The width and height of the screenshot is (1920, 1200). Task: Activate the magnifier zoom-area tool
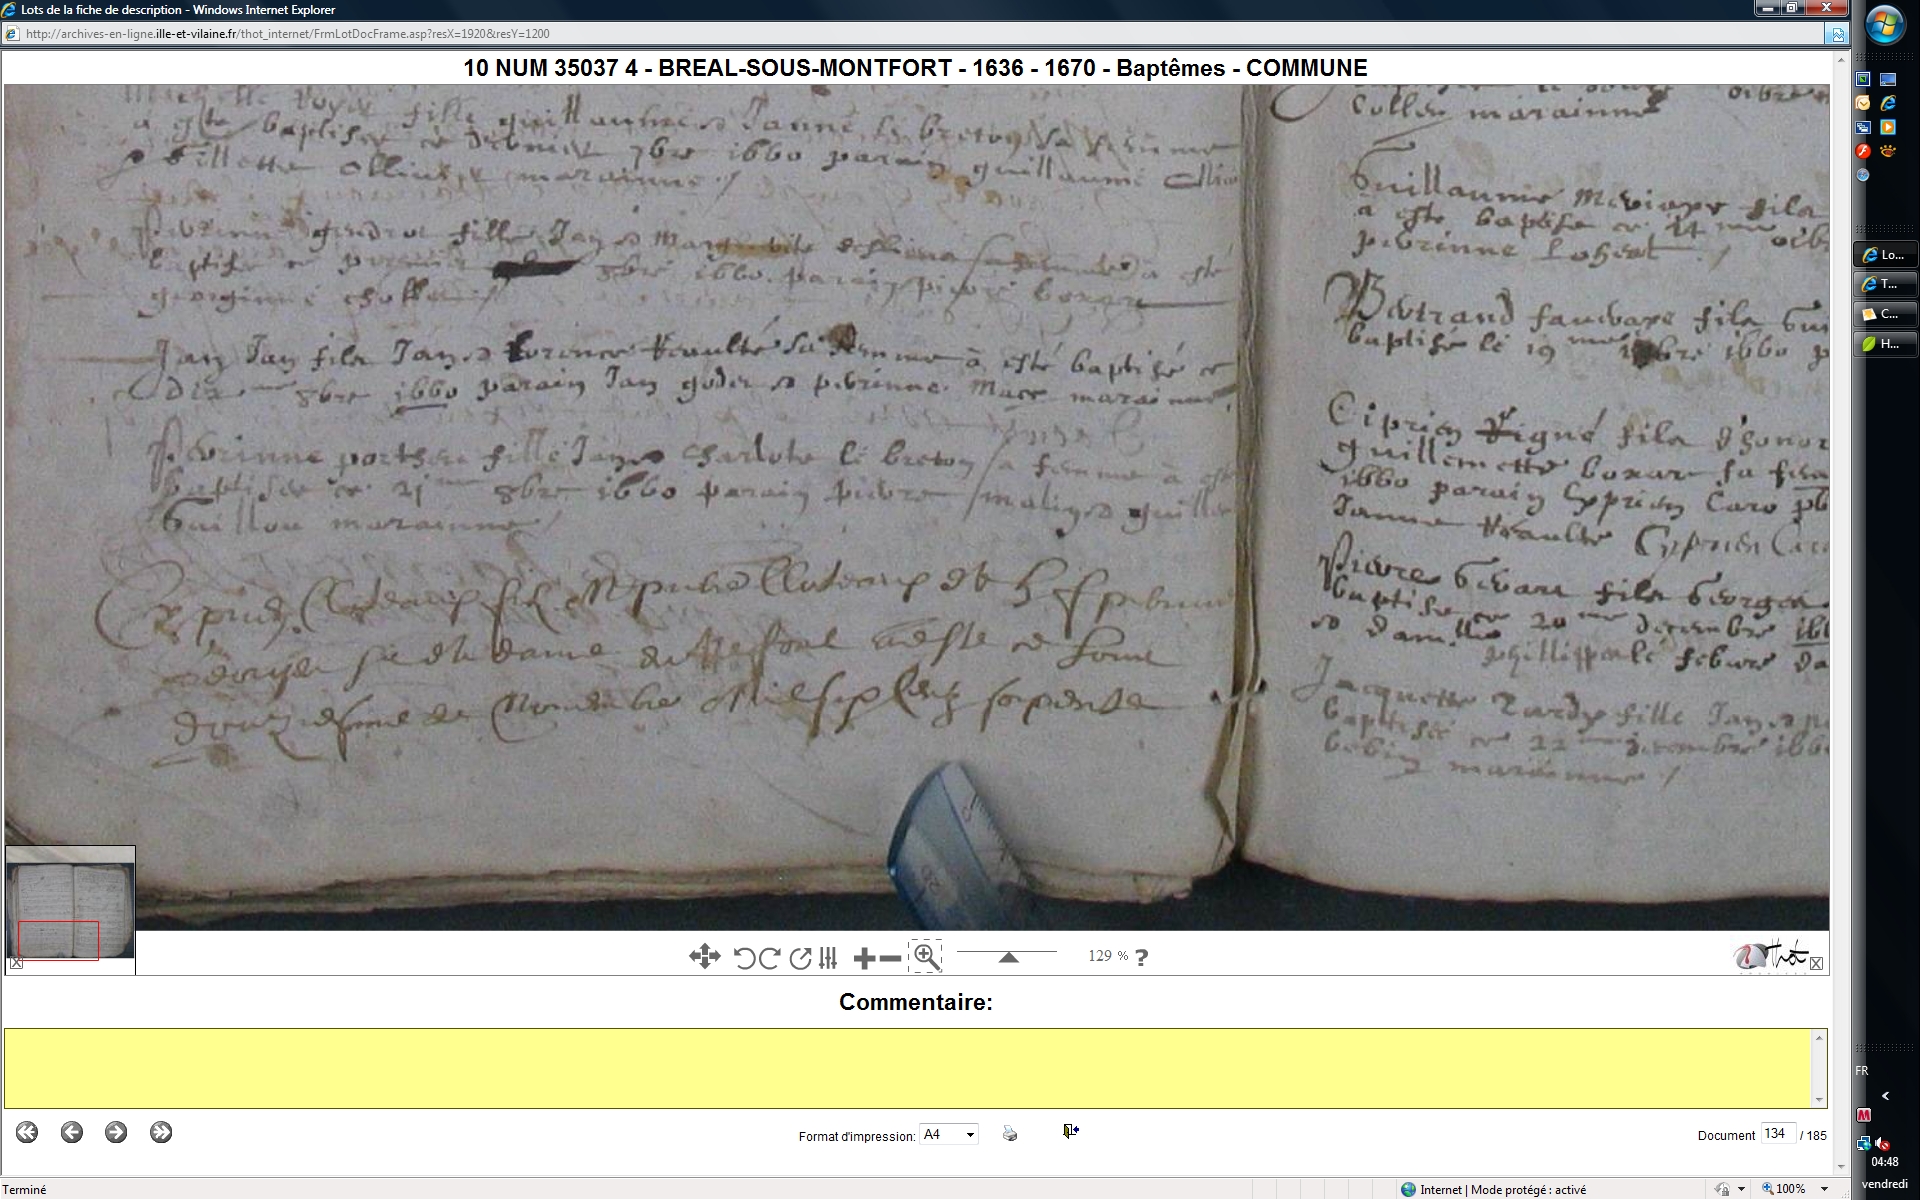(926, 957)
